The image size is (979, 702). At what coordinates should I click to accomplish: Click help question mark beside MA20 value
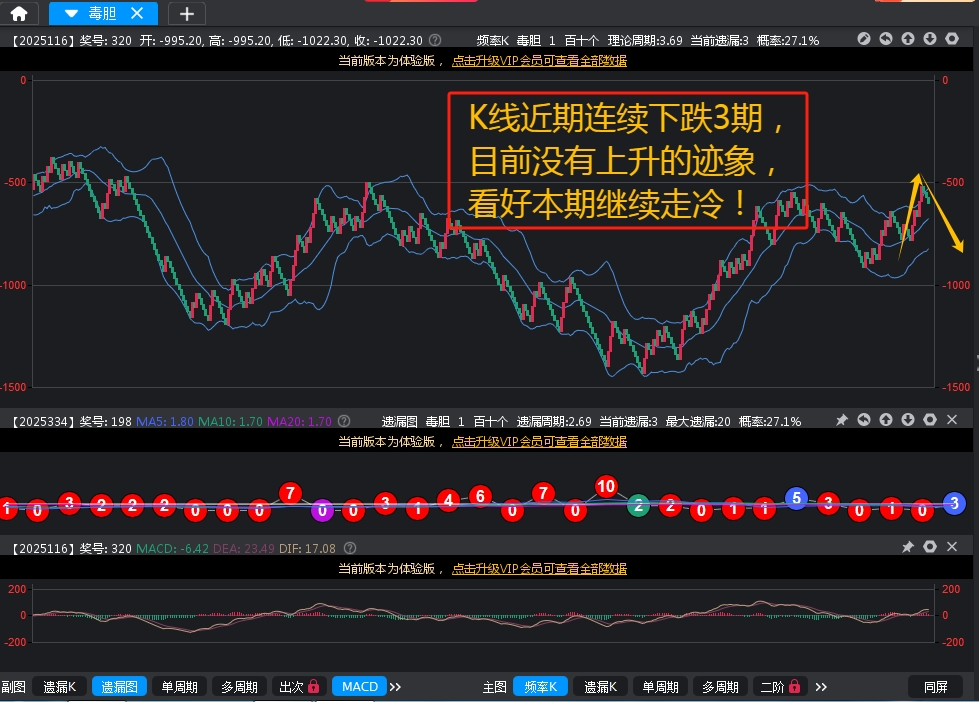[344, 421]
